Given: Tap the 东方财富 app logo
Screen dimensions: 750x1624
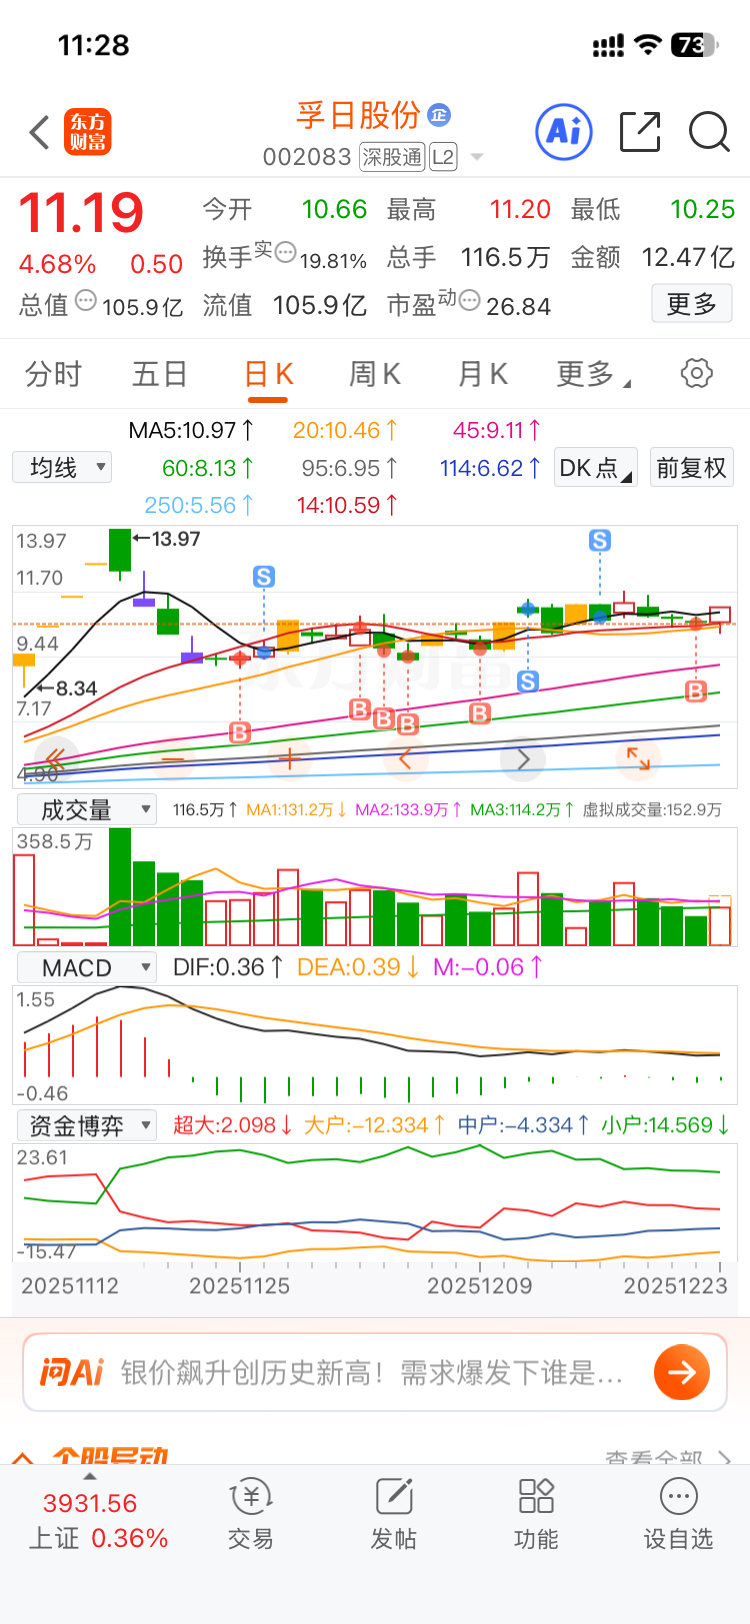Looking at the screenshot, I should click(87, 132).
